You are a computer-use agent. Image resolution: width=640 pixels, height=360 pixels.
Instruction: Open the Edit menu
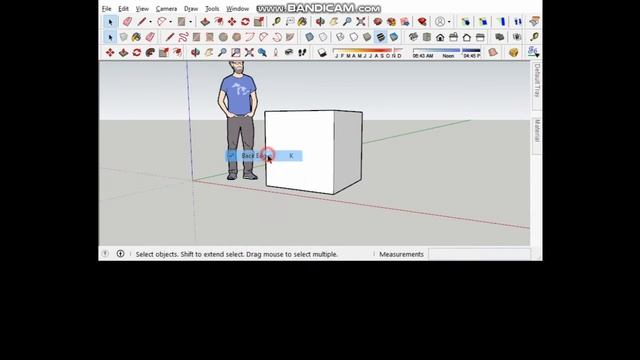[x=123, y=9]
